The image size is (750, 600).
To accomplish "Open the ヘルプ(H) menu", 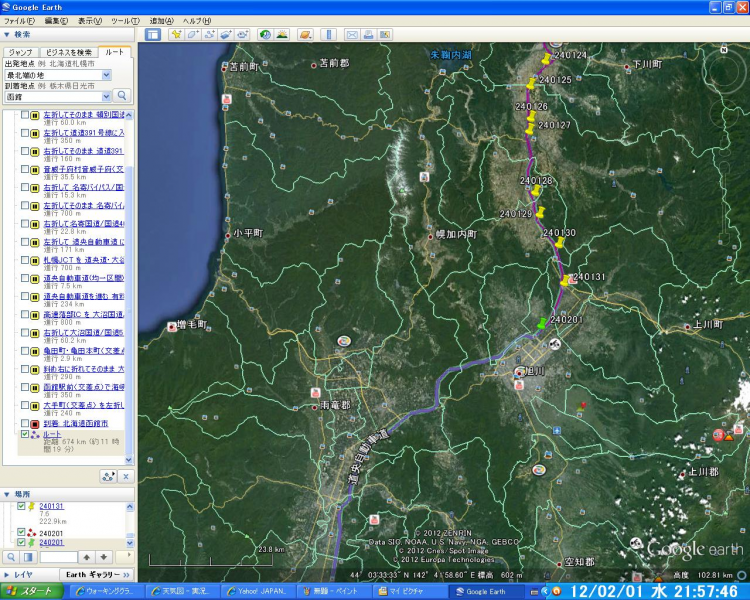I will click(x=197, y=21).
